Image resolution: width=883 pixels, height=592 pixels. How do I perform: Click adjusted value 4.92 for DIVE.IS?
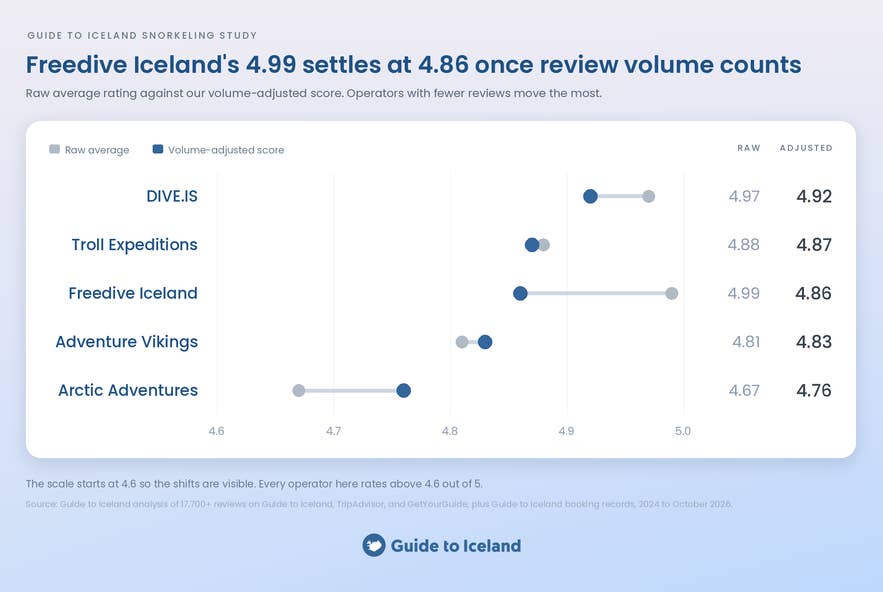click(x=814, y=197)
